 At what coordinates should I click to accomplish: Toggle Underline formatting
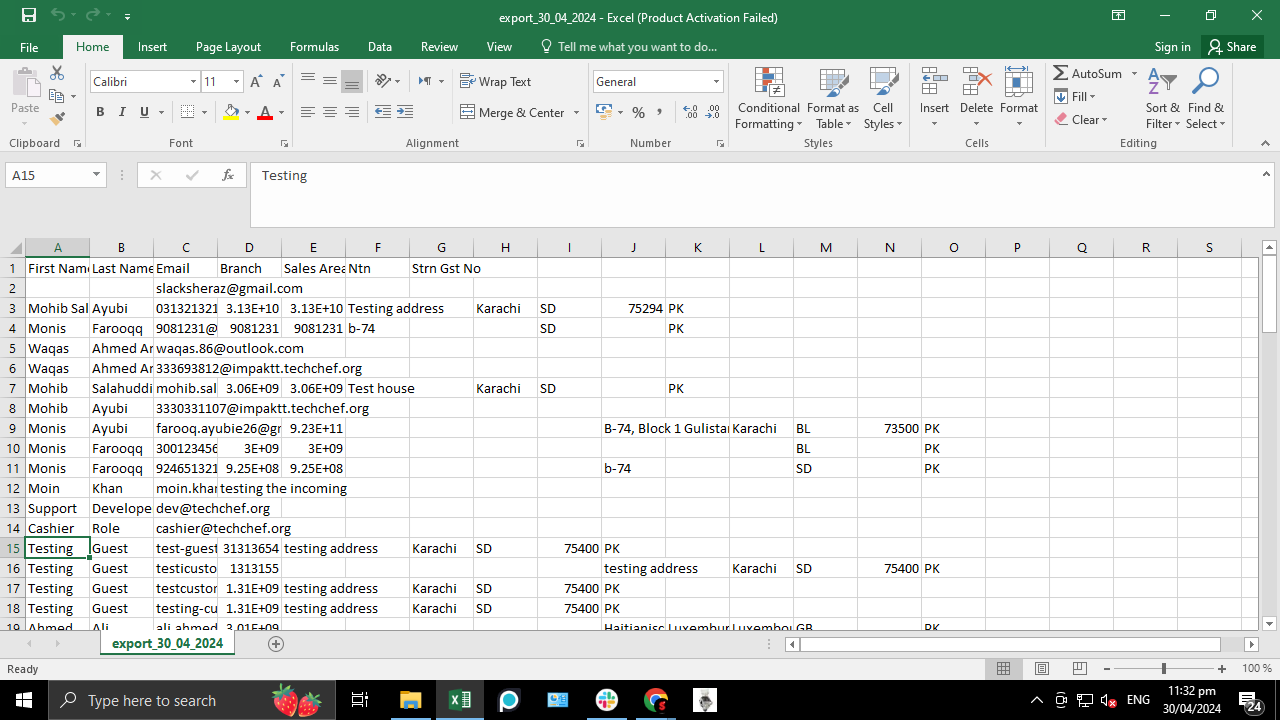click(144, 112)
